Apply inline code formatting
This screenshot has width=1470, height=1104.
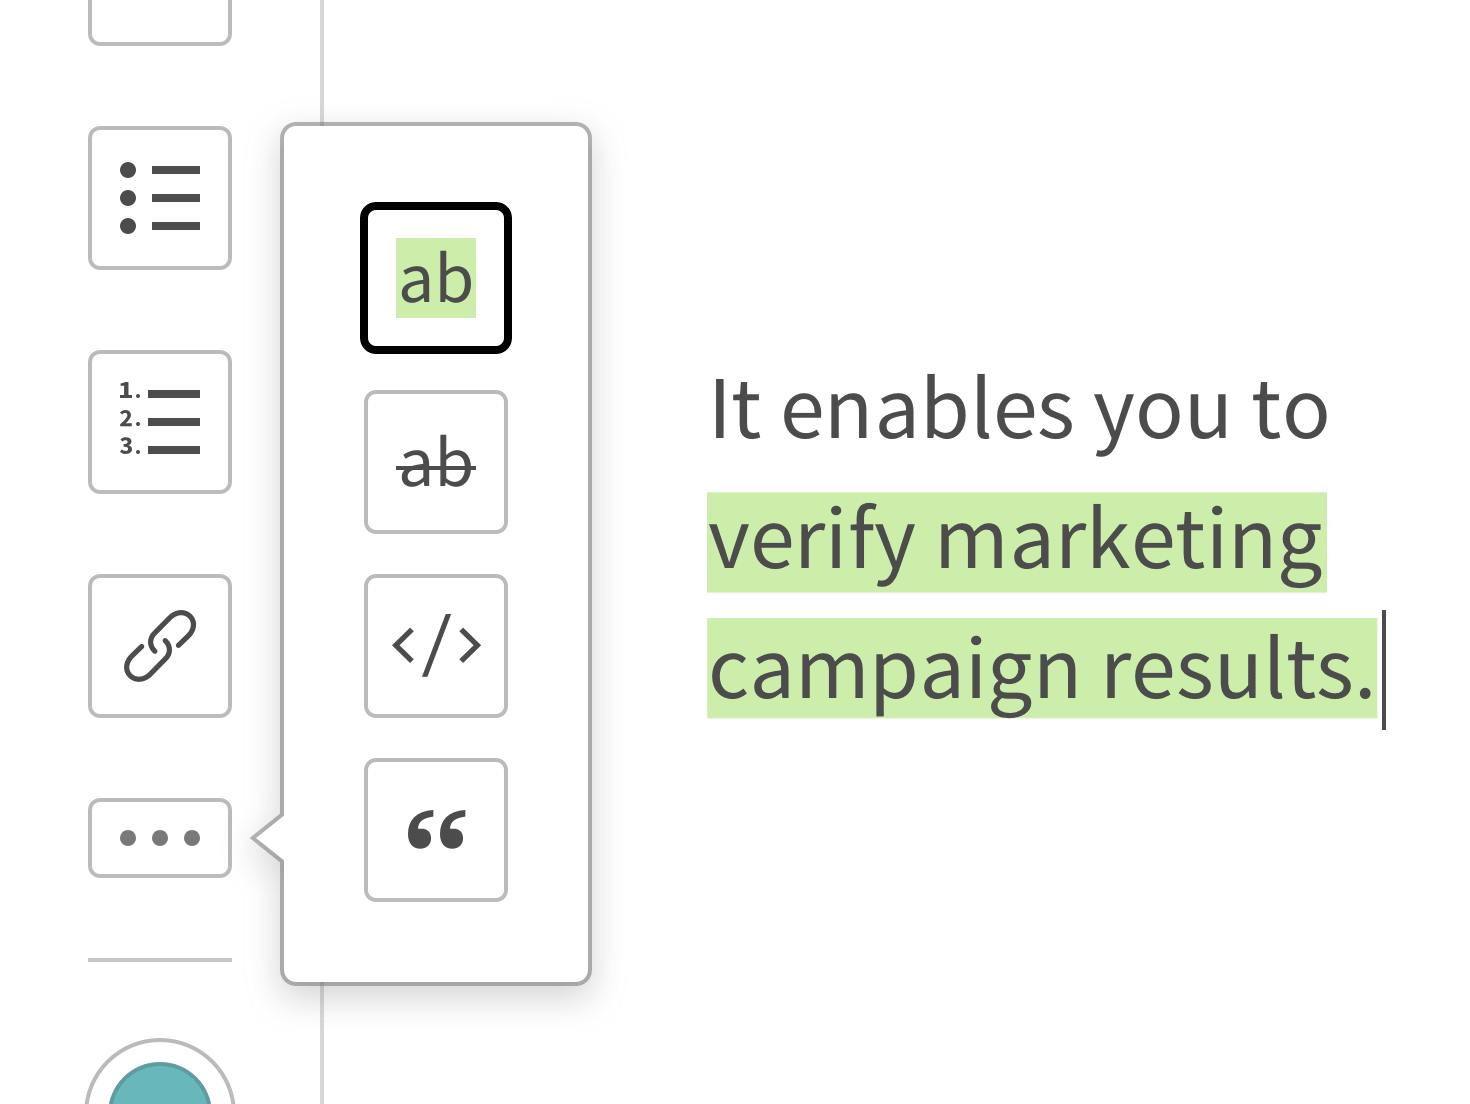[x=436, y=646]
